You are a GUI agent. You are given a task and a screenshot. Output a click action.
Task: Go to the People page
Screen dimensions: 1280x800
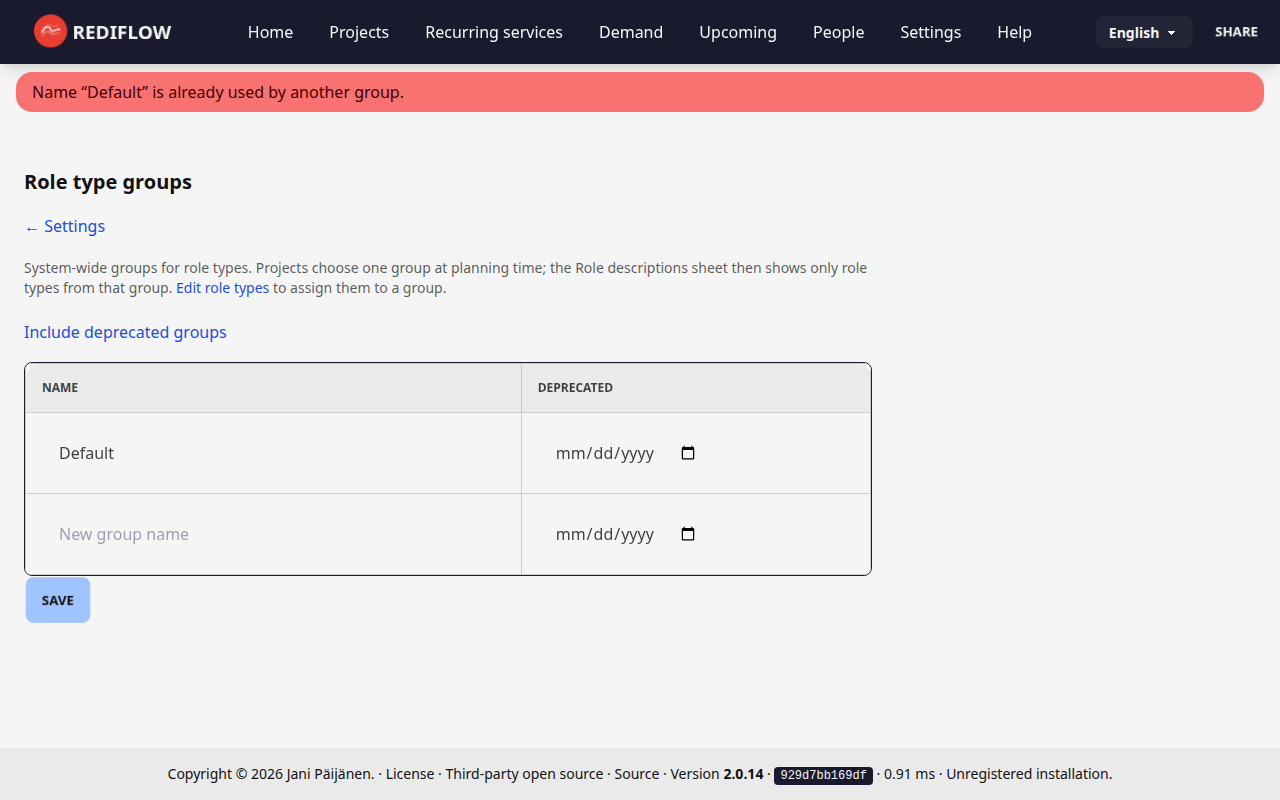coord(838,32)
